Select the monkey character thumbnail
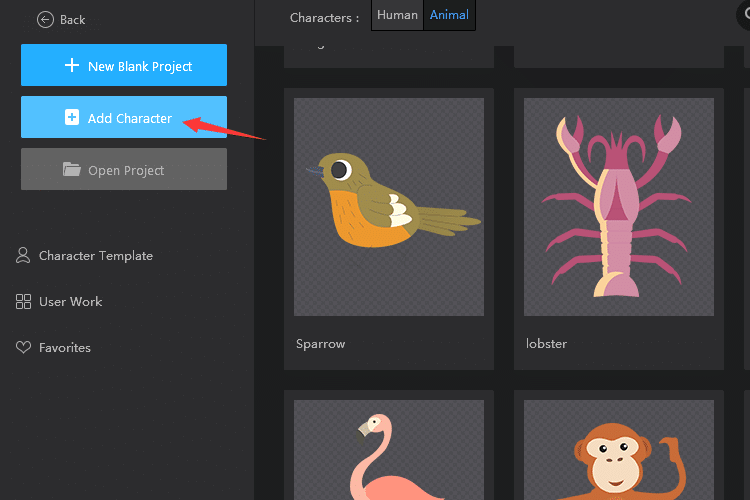The height and width of the screenshot is (500, 750). point(619,450)
